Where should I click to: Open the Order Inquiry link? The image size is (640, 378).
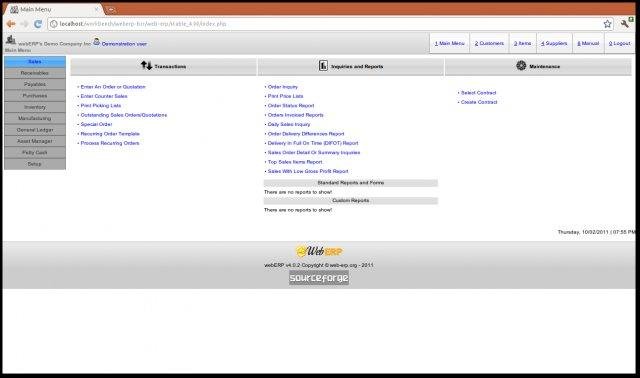coord(283,87)
